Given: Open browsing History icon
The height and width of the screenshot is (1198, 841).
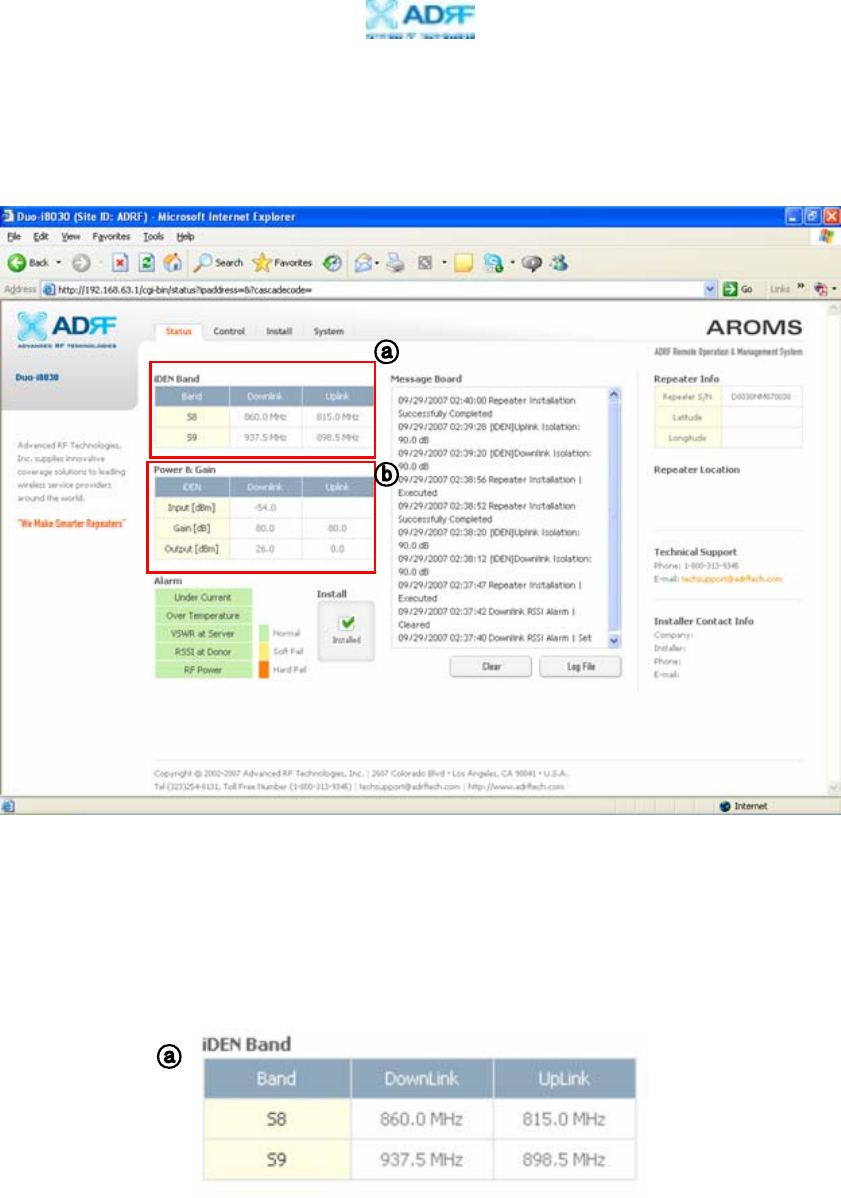Looking at the screenshot, I should tap(332, 263).
